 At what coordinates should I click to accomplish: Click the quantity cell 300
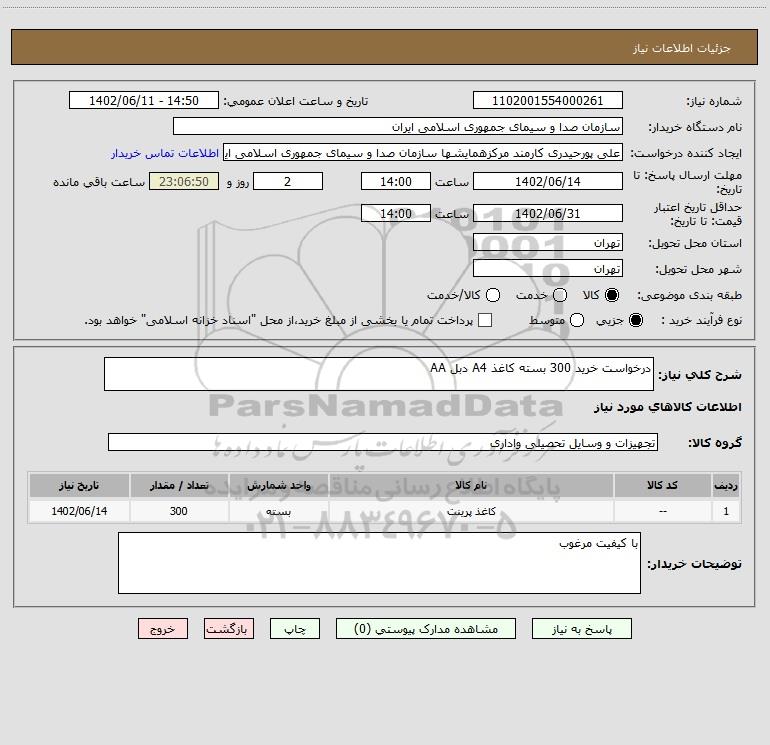pos(179,511)
